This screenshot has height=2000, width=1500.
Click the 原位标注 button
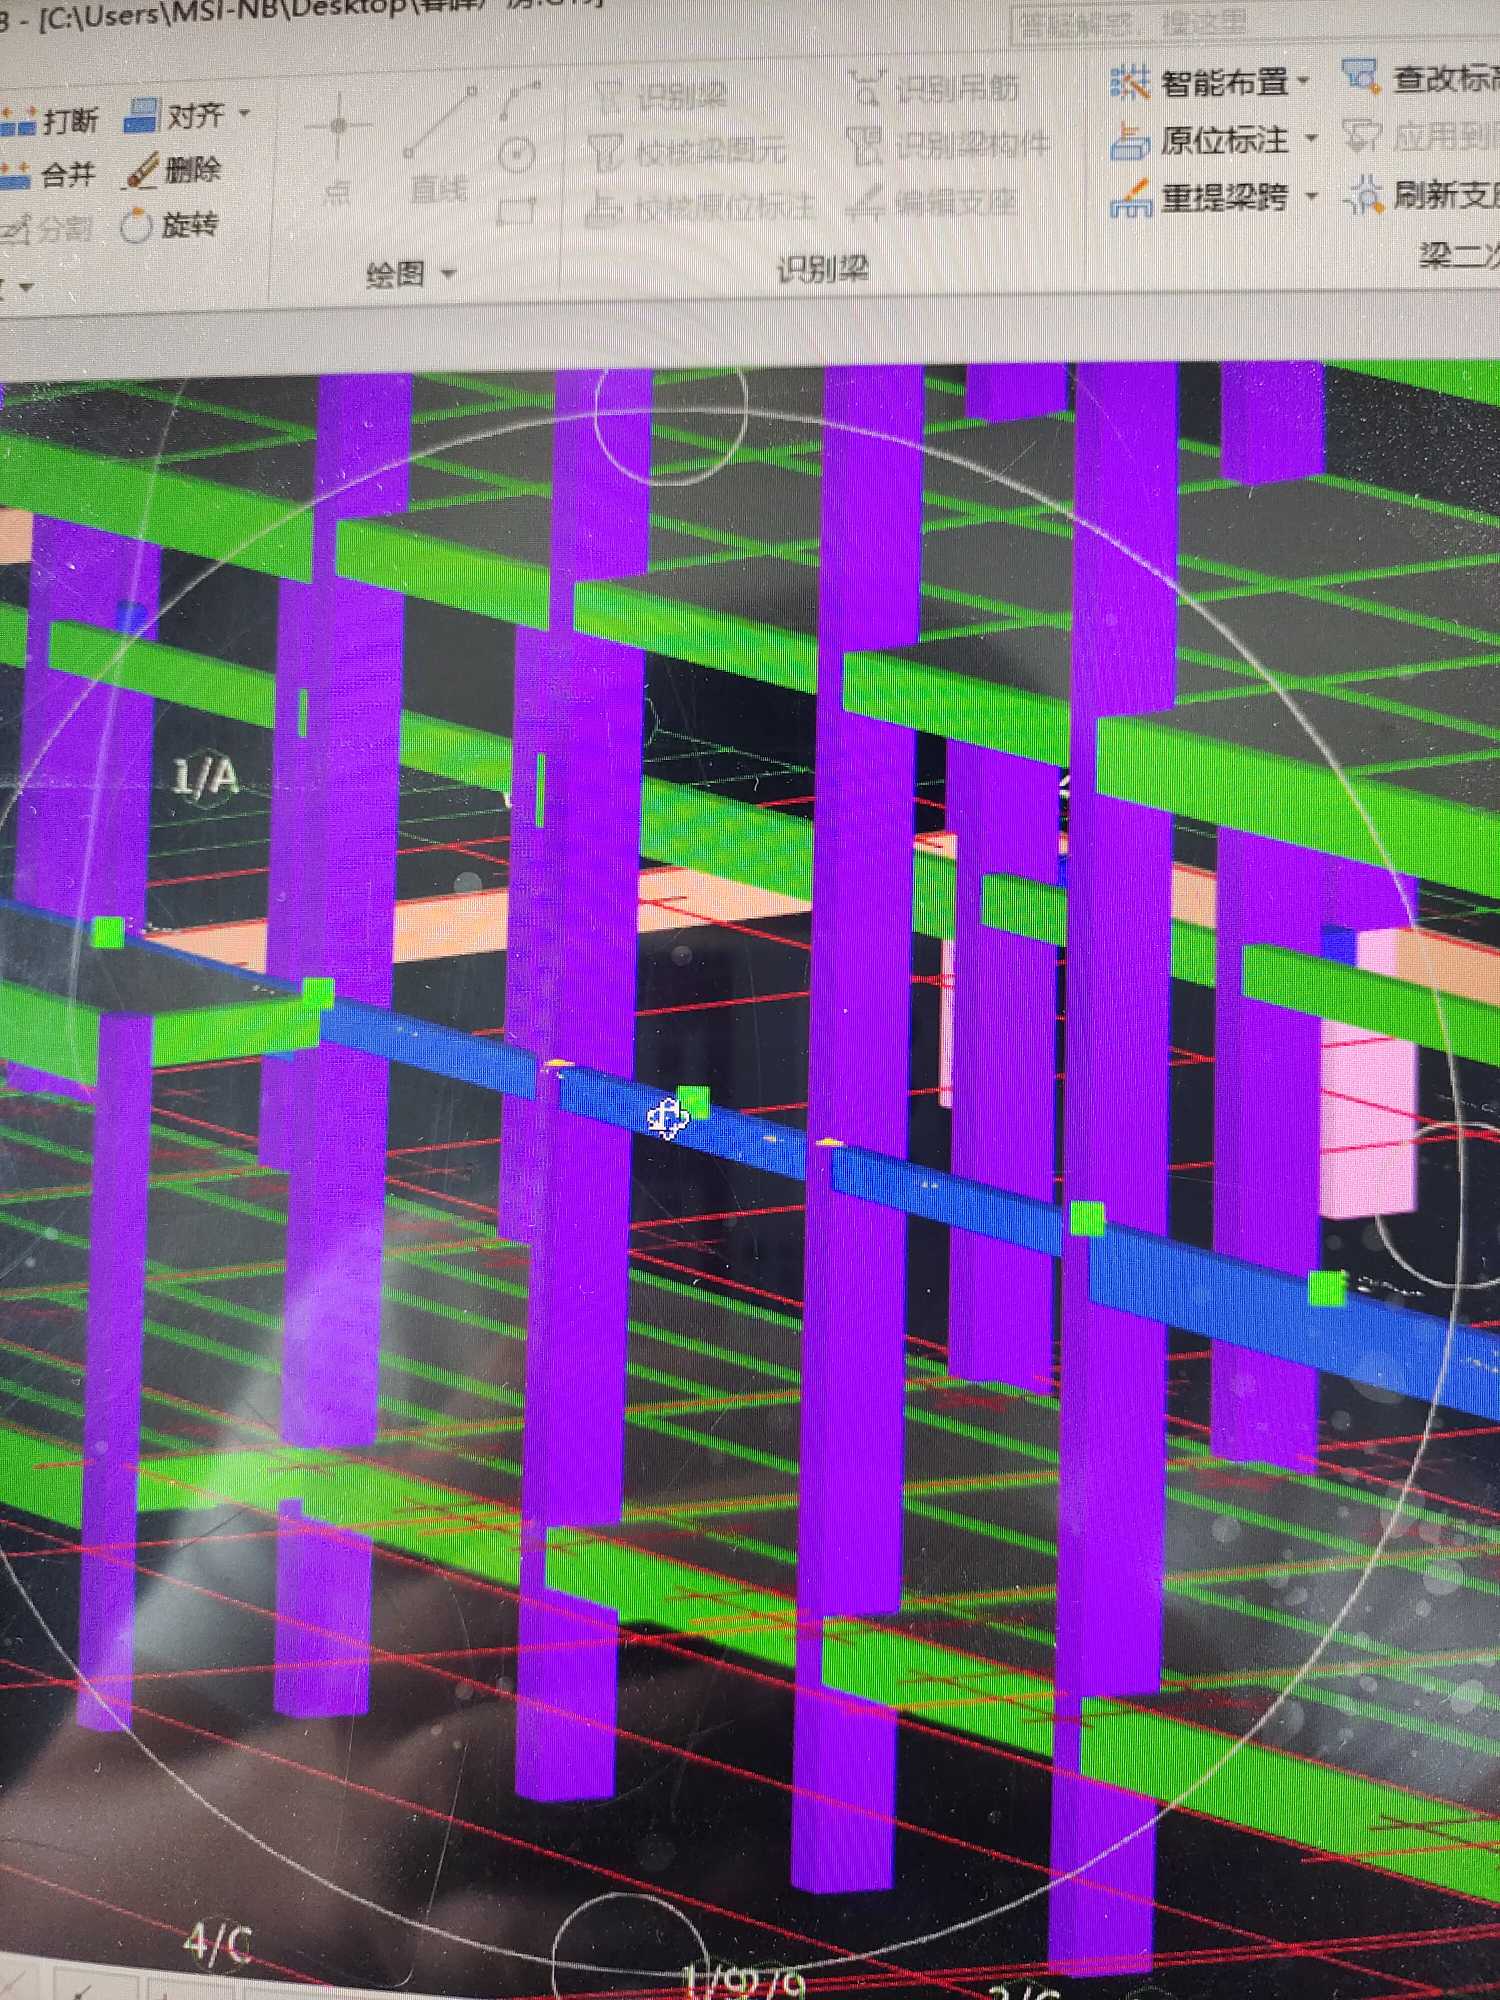coord(1199,140)
